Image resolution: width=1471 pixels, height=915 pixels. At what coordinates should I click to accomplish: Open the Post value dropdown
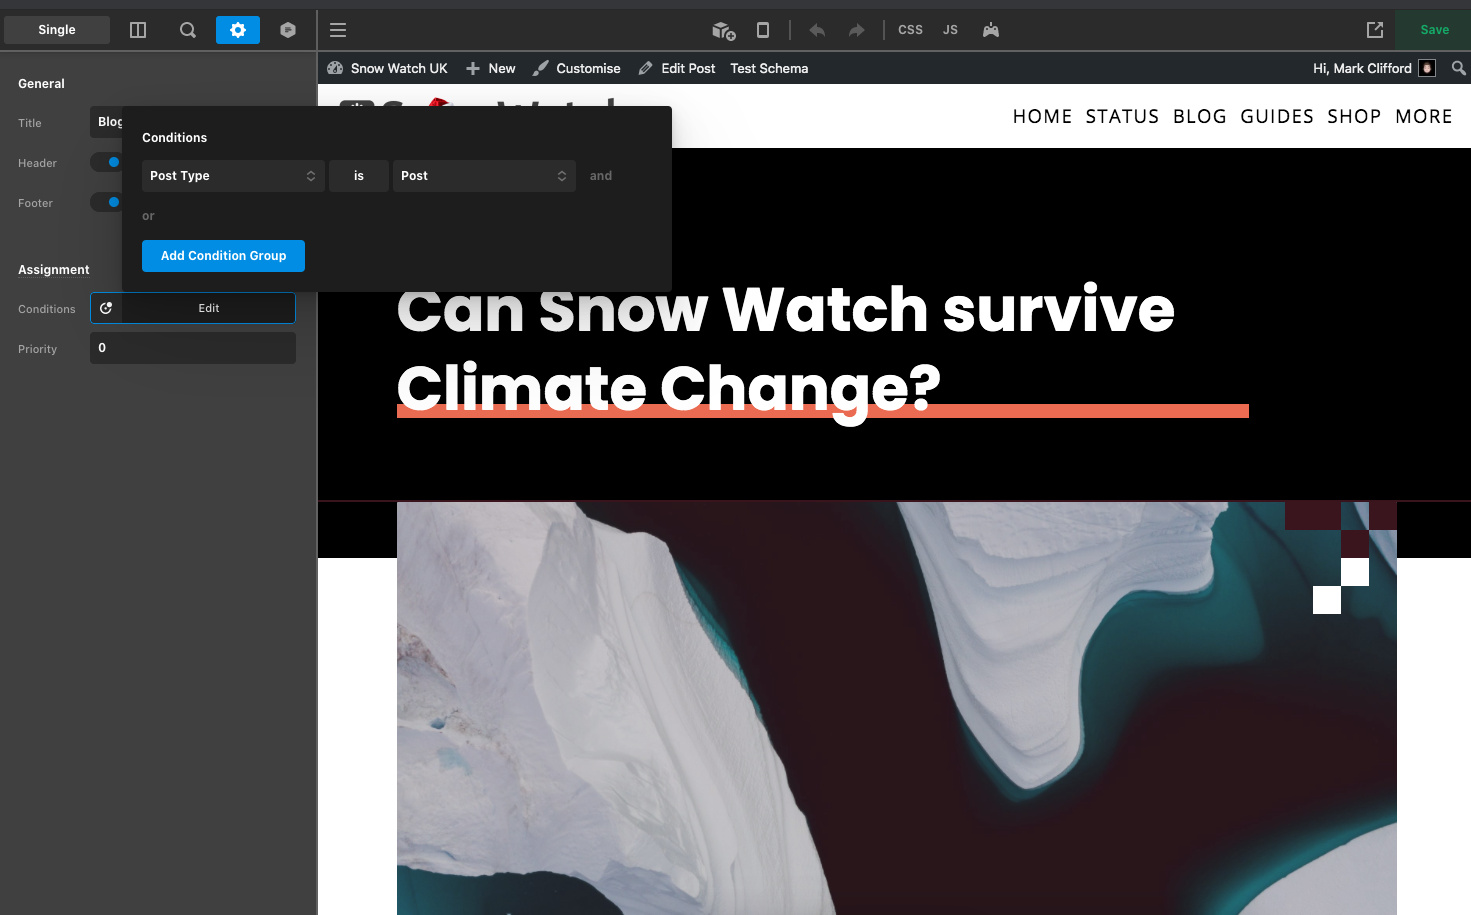[x=484, y=176]
